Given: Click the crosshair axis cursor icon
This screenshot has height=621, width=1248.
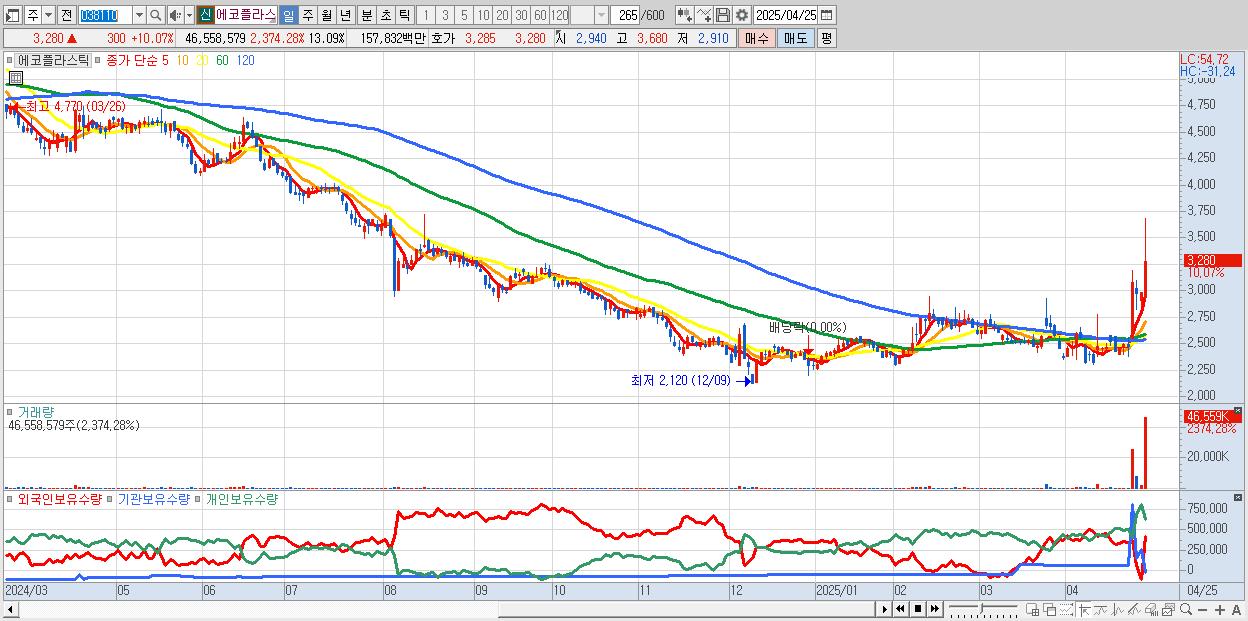Looking at the screenshot, I should click(x=1084, y=609).
